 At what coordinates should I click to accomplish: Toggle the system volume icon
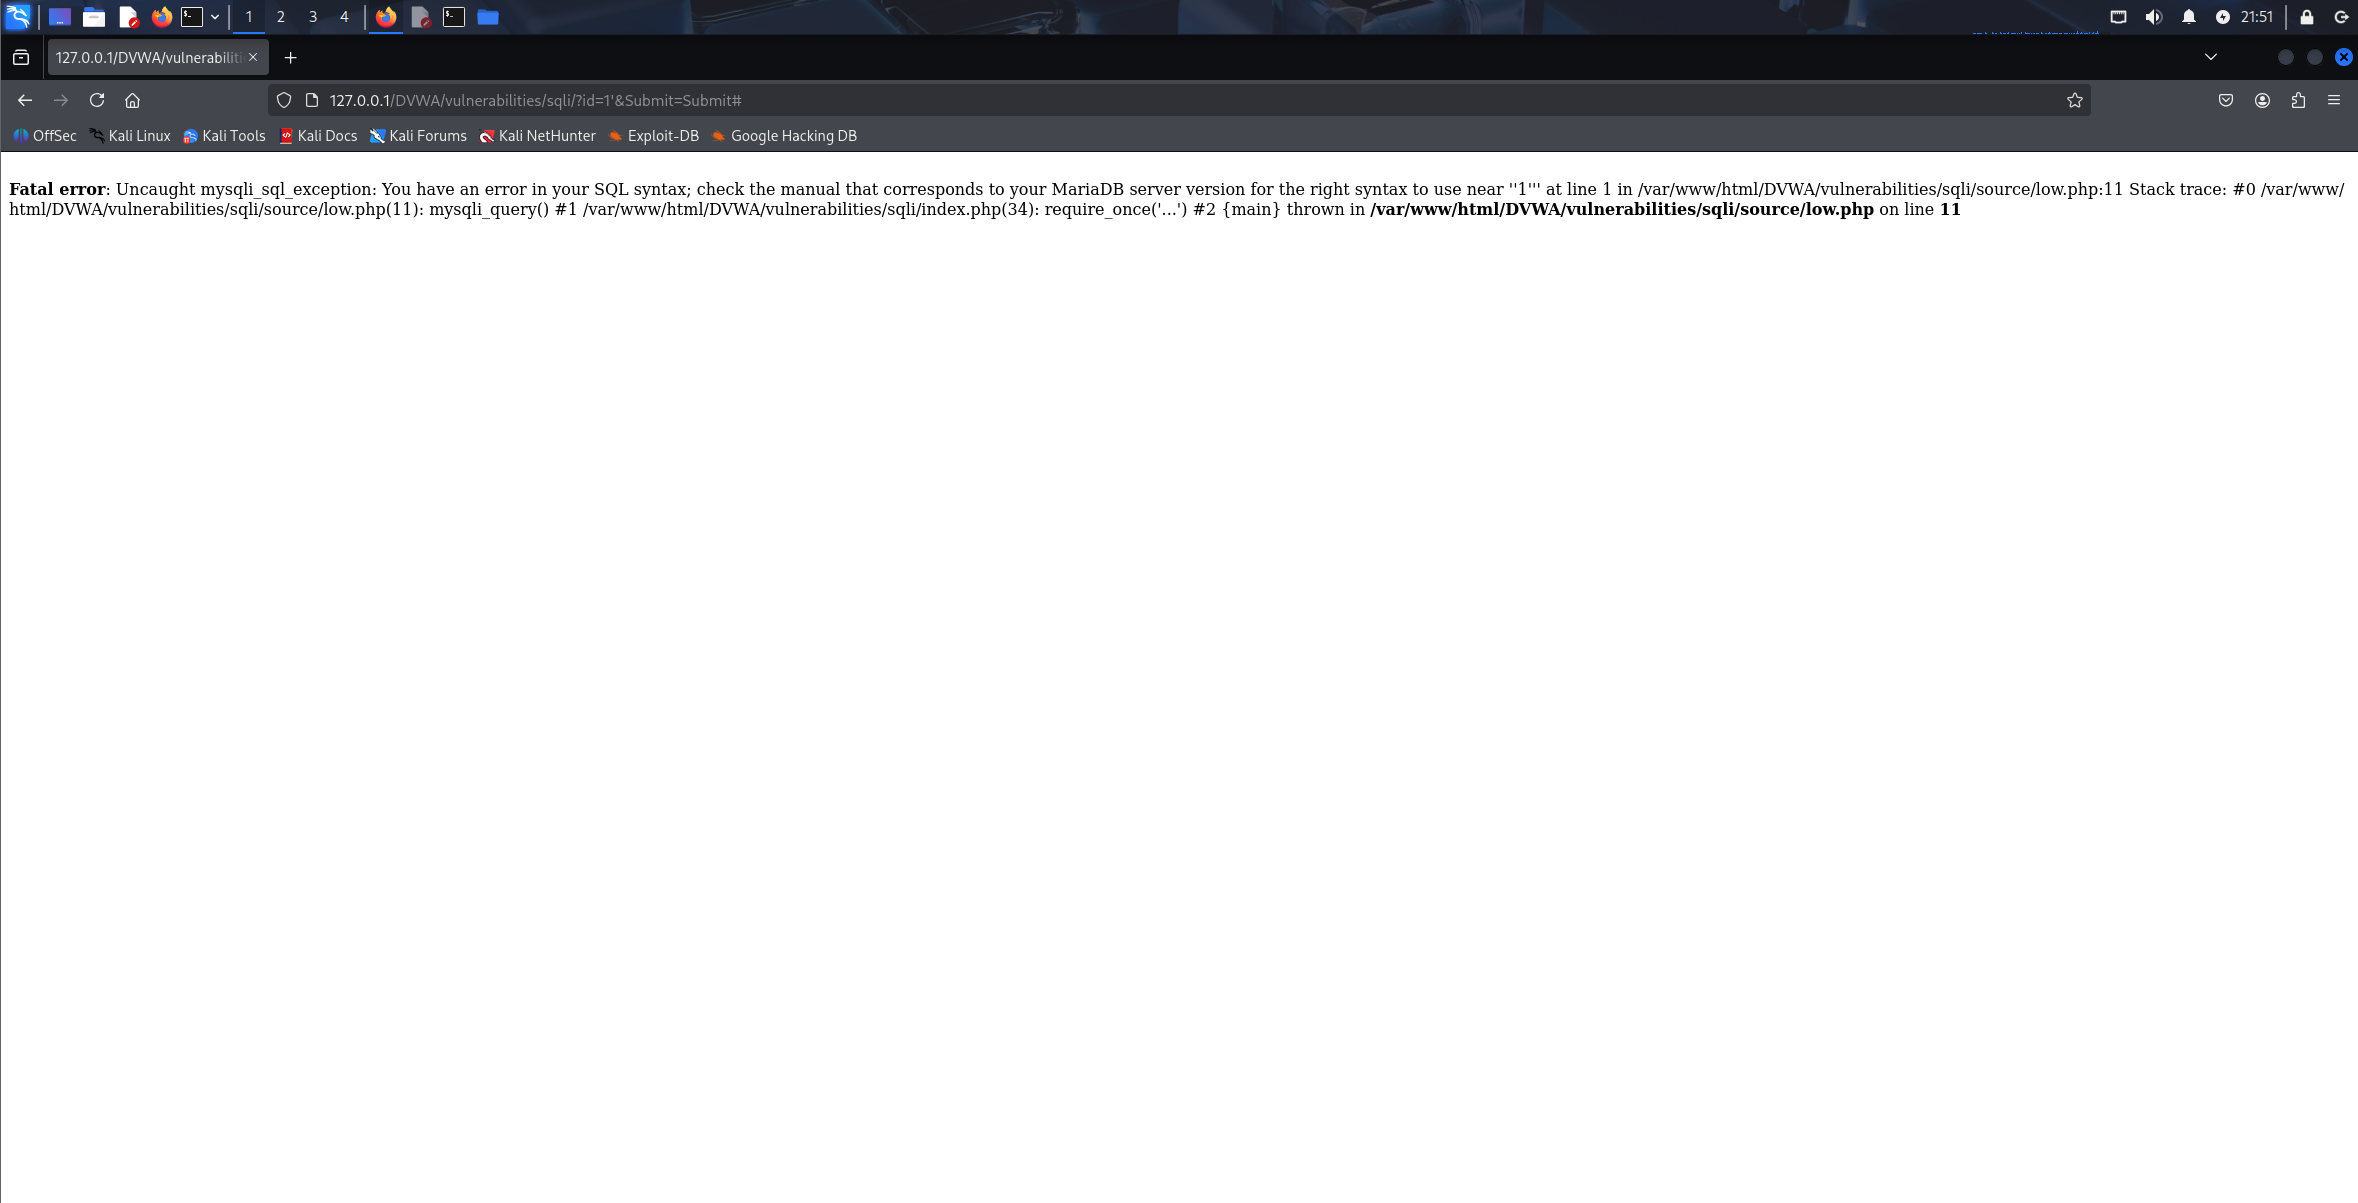point(2154,17)
